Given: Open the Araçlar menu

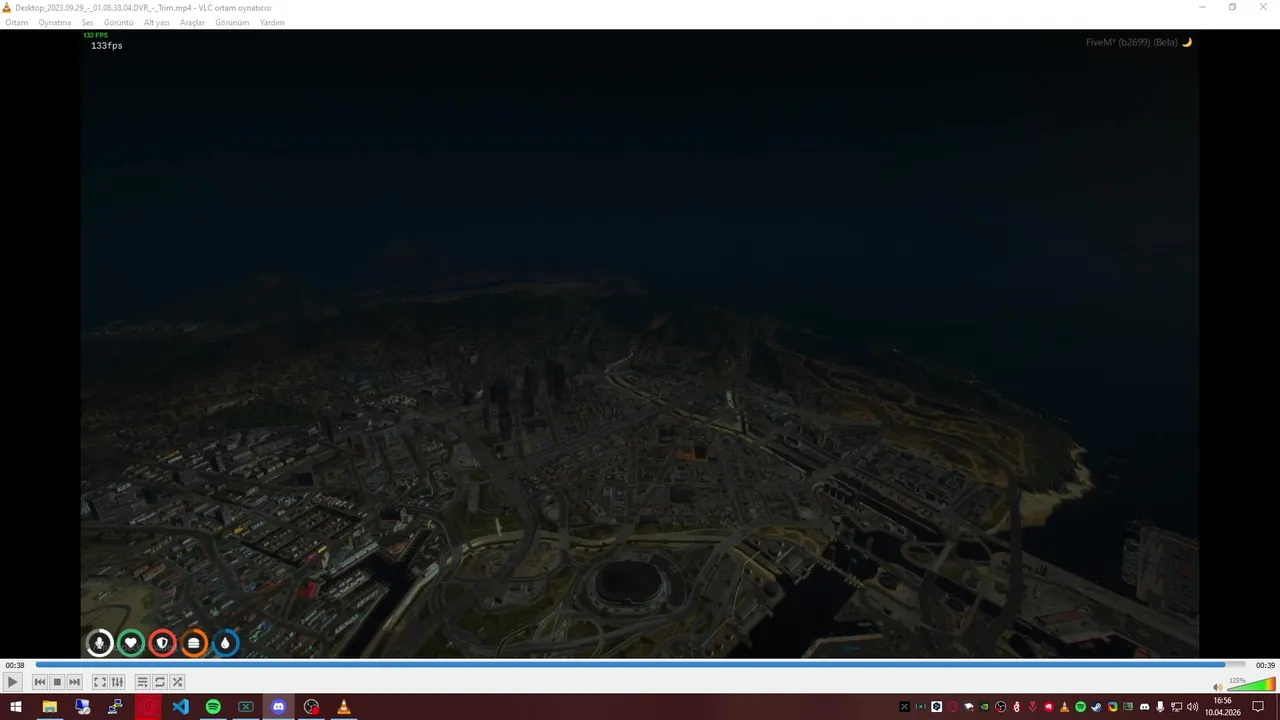Looking at the screenshot, I should point(192,22).
